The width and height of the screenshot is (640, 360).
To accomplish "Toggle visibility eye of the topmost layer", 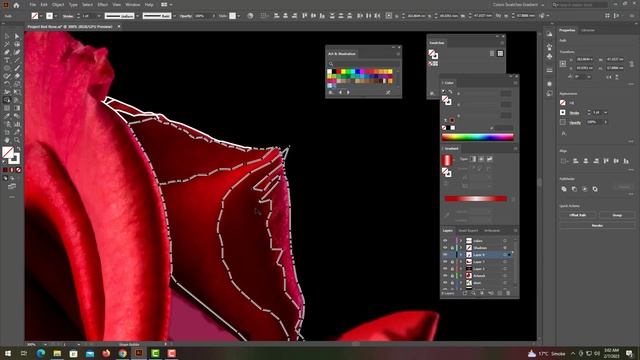I will 445,241.
